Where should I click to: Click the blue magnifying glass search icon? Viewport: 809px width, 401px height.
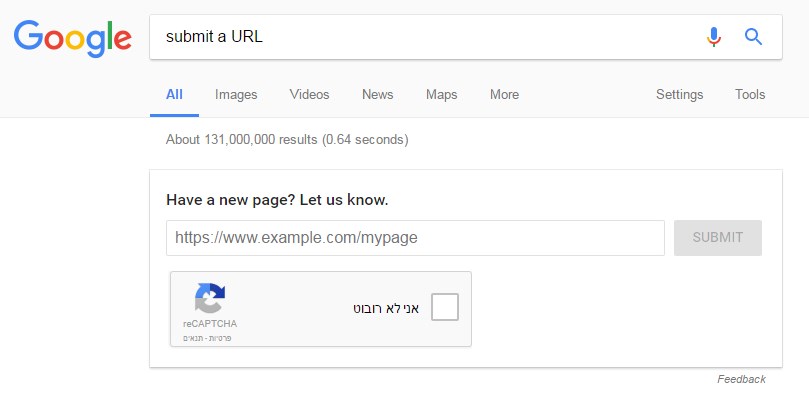pos(754,37)
